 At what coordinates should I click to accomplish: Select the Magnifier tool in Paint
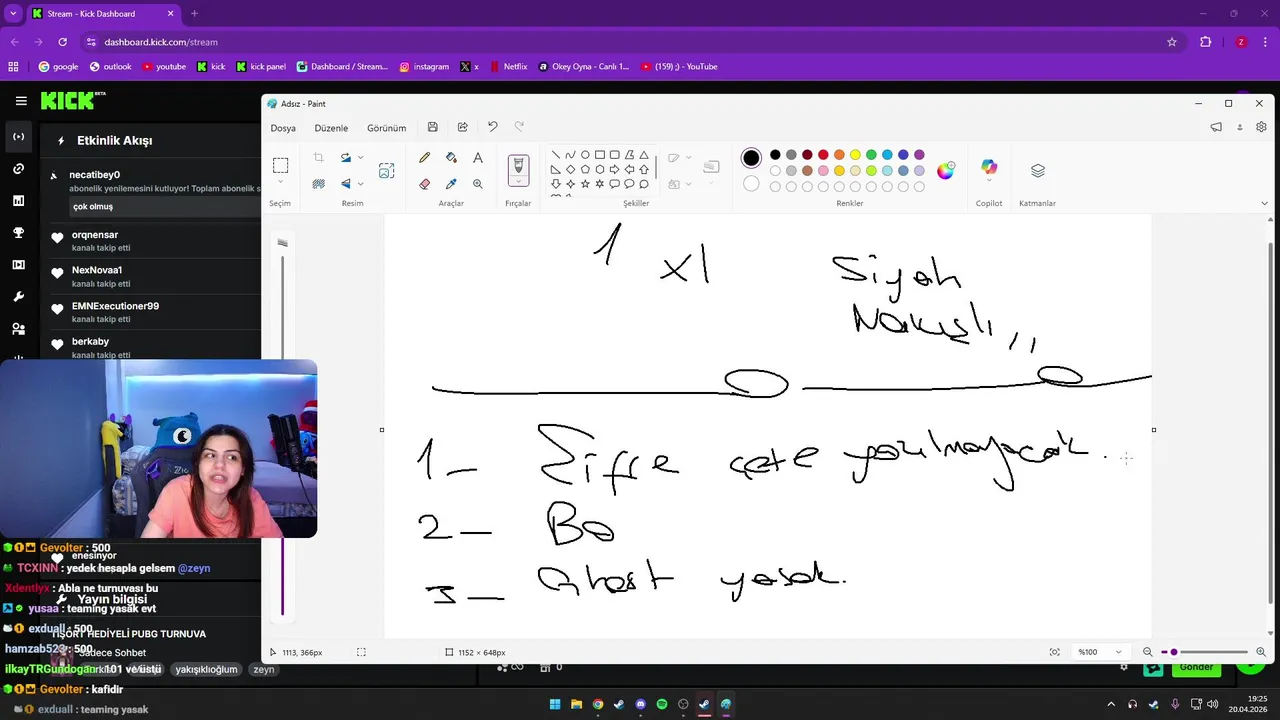point(478,184)
